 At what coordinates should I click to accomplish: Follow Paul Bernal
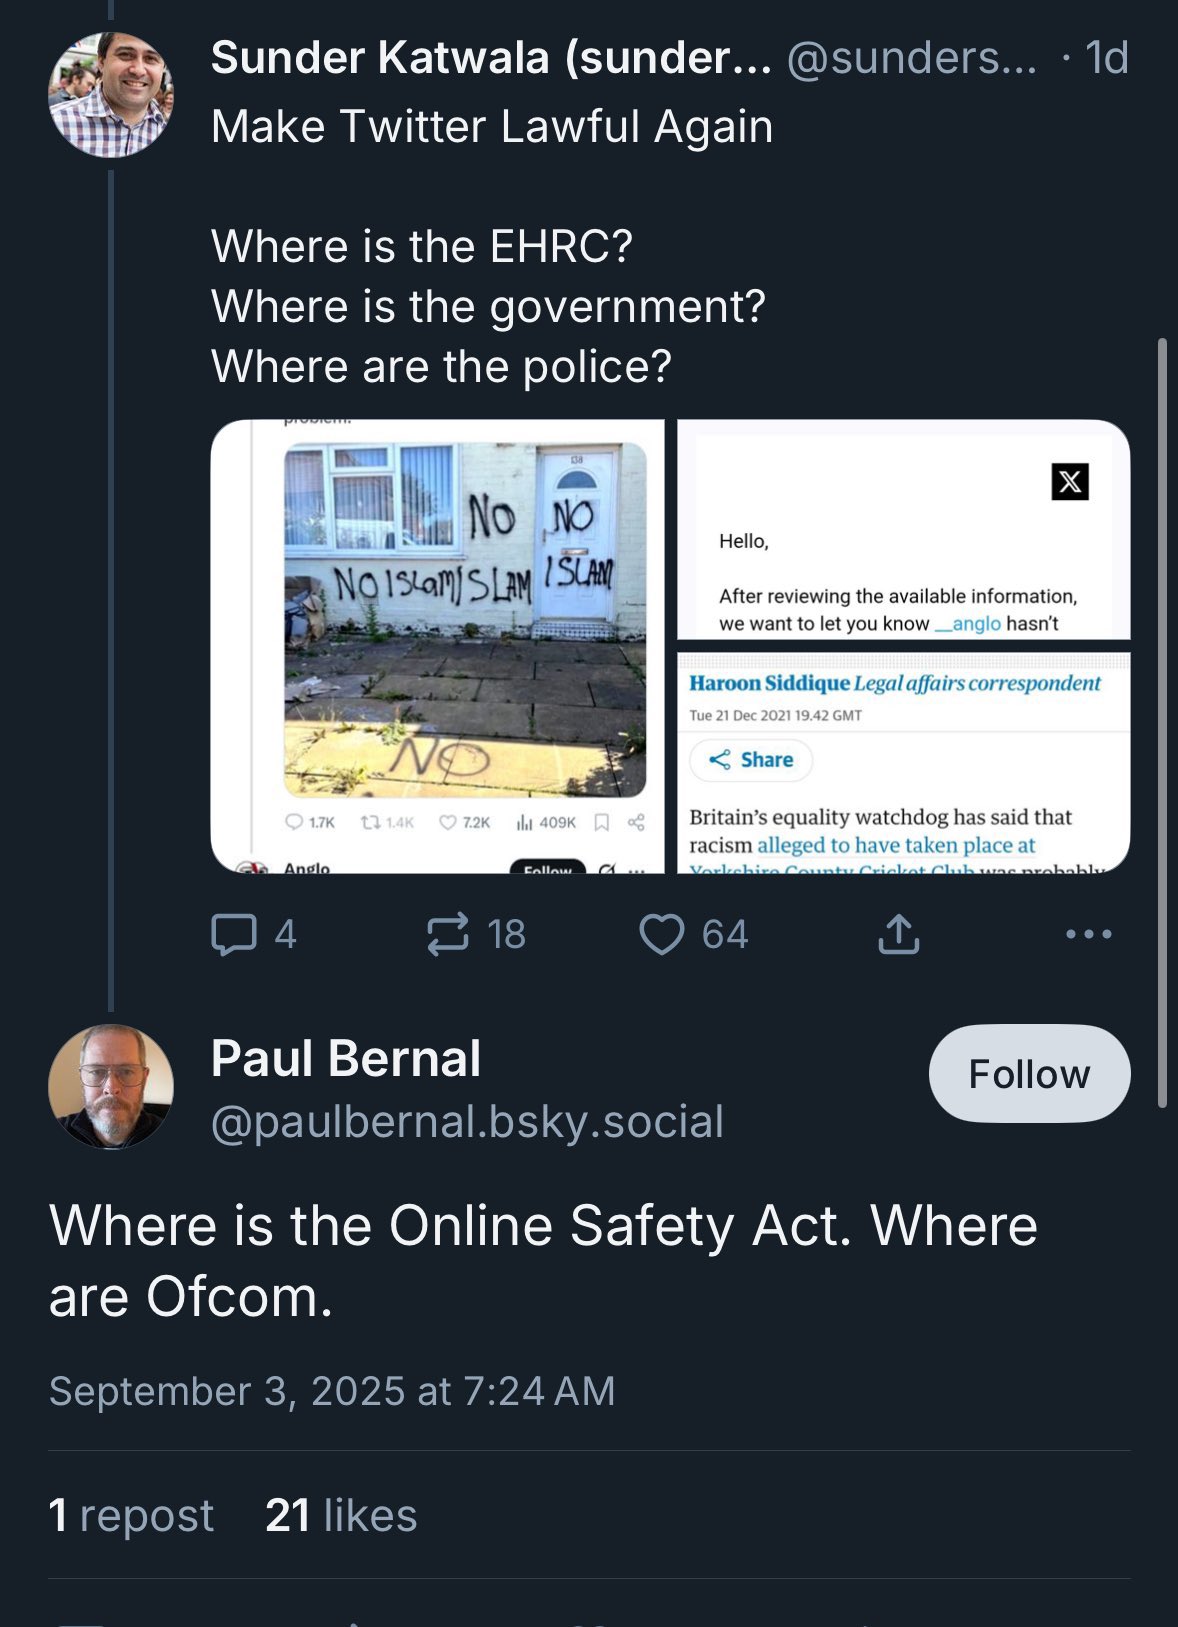point(1029,1074)
